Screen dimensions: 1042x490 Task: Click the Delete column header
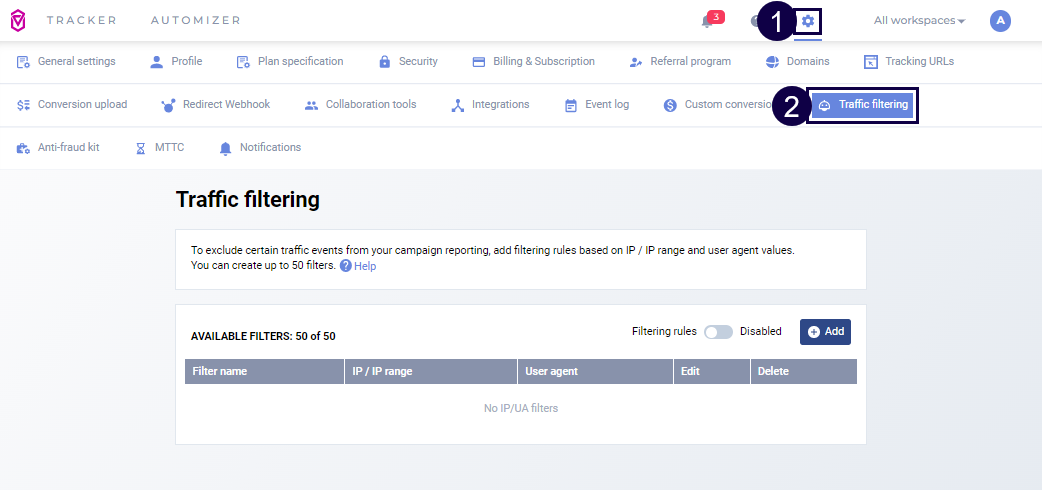coord(803,372)
